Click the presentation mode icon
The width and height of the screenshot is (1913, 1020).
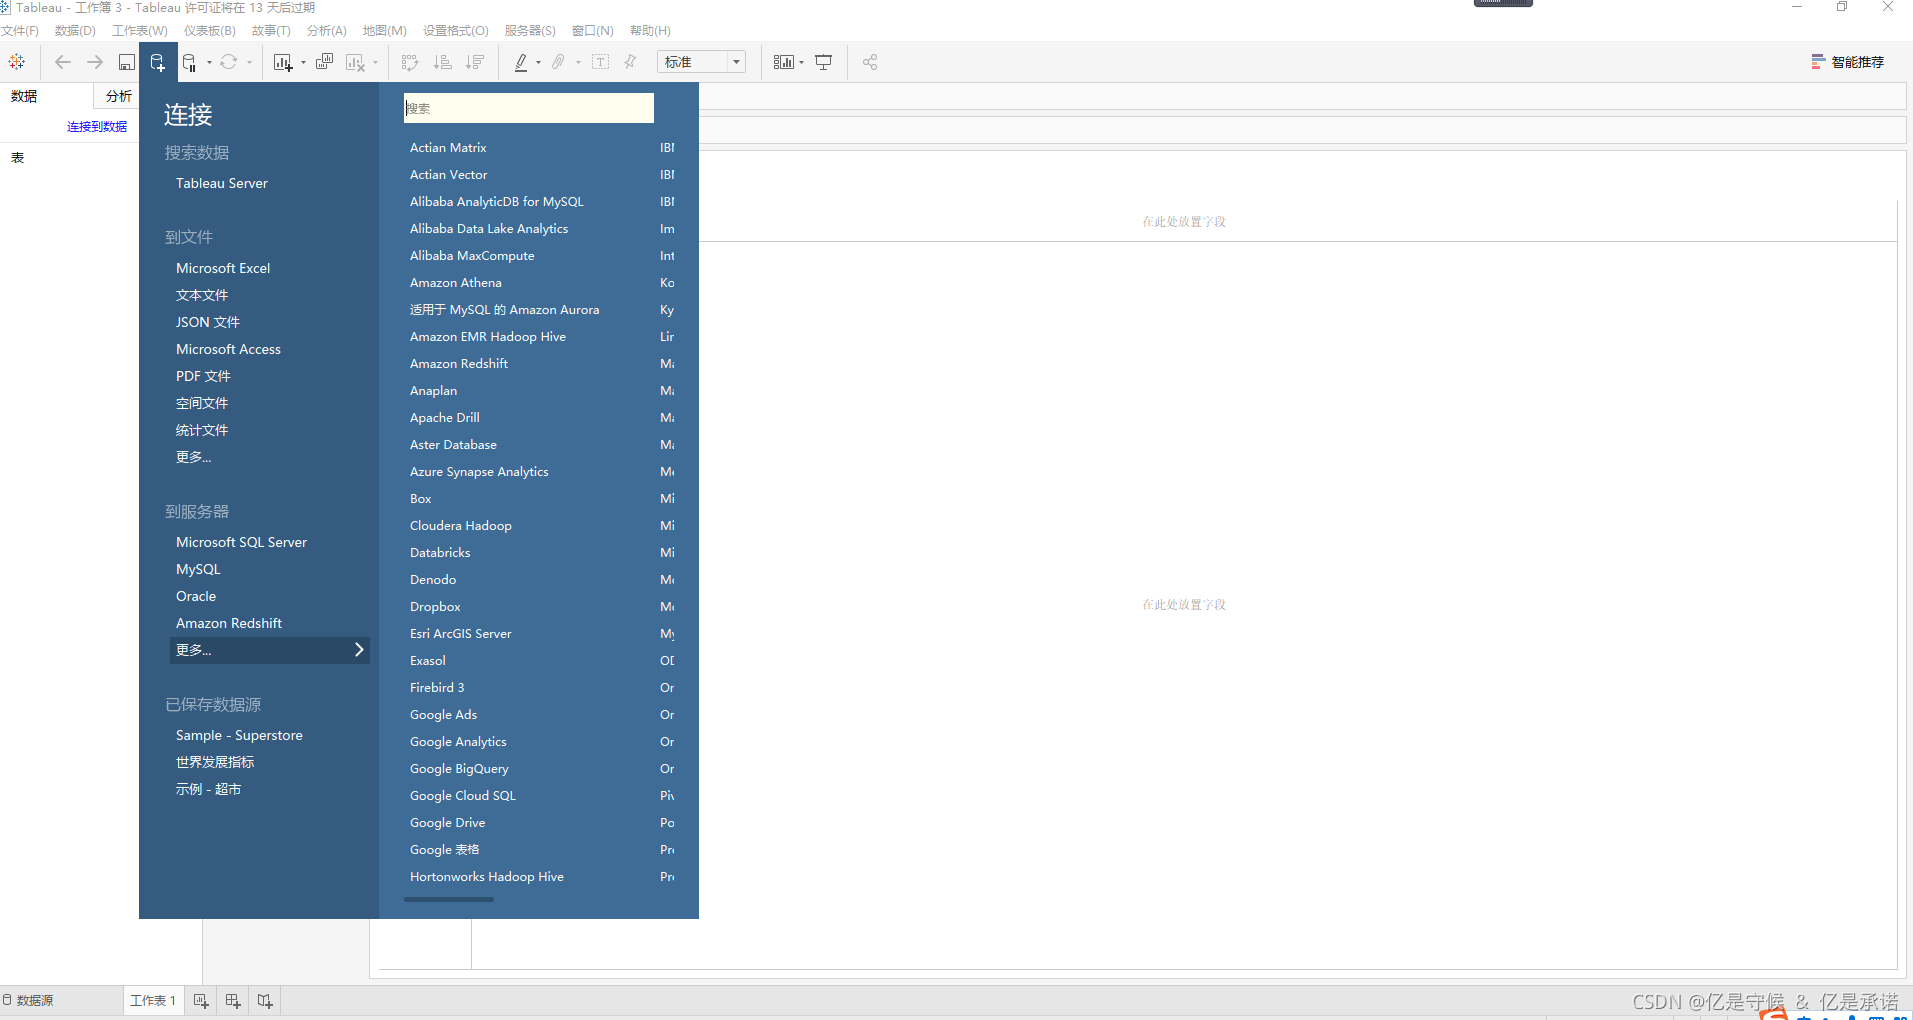pos(824,62)
